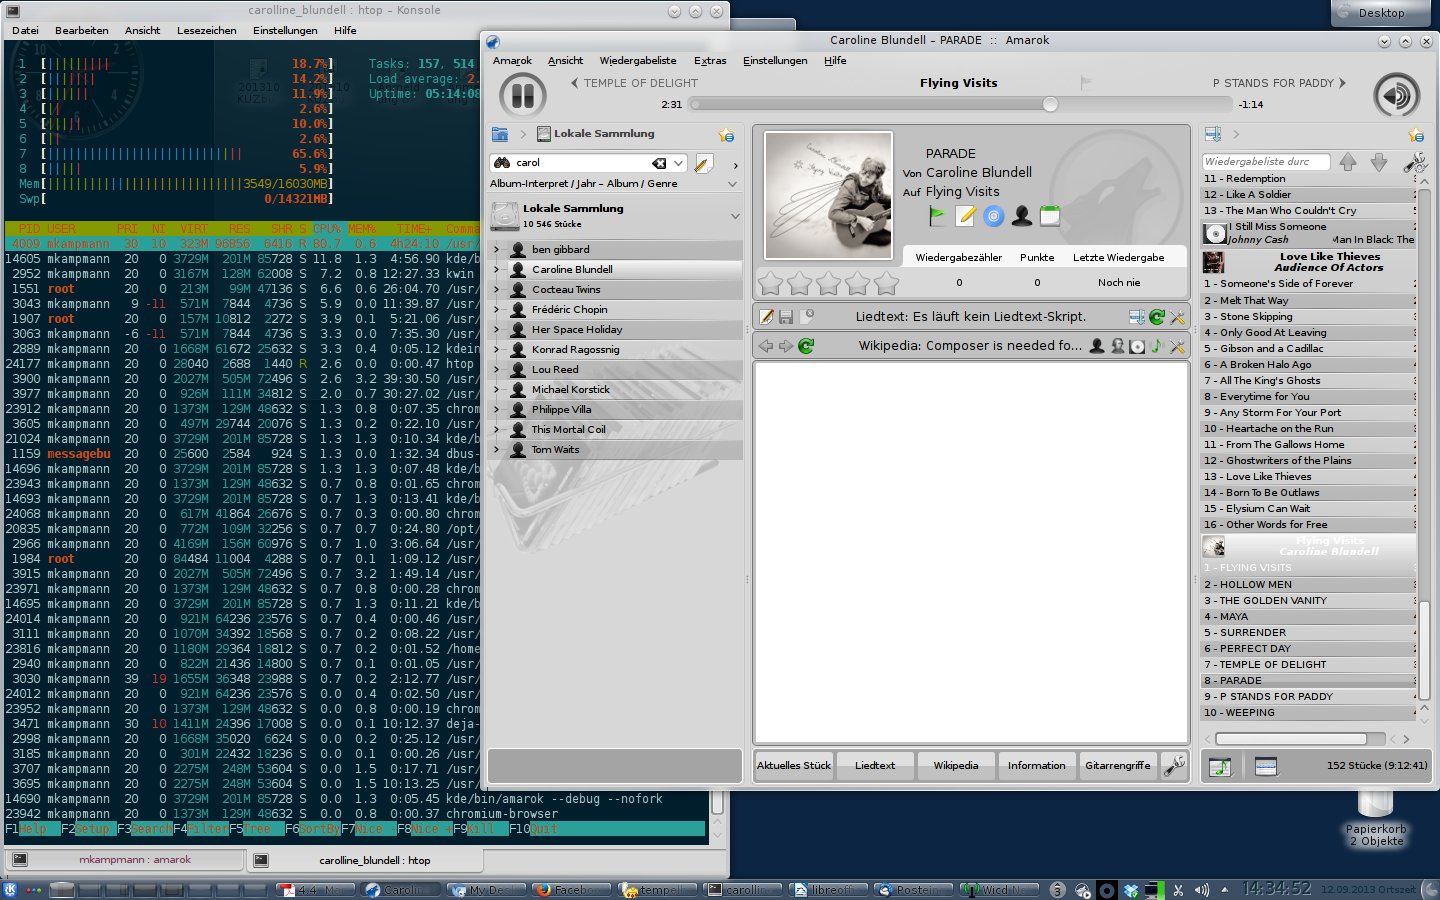This screenshot has width=1440, height=900.
Task: Rate the track five stars
Action: point(887,284)
